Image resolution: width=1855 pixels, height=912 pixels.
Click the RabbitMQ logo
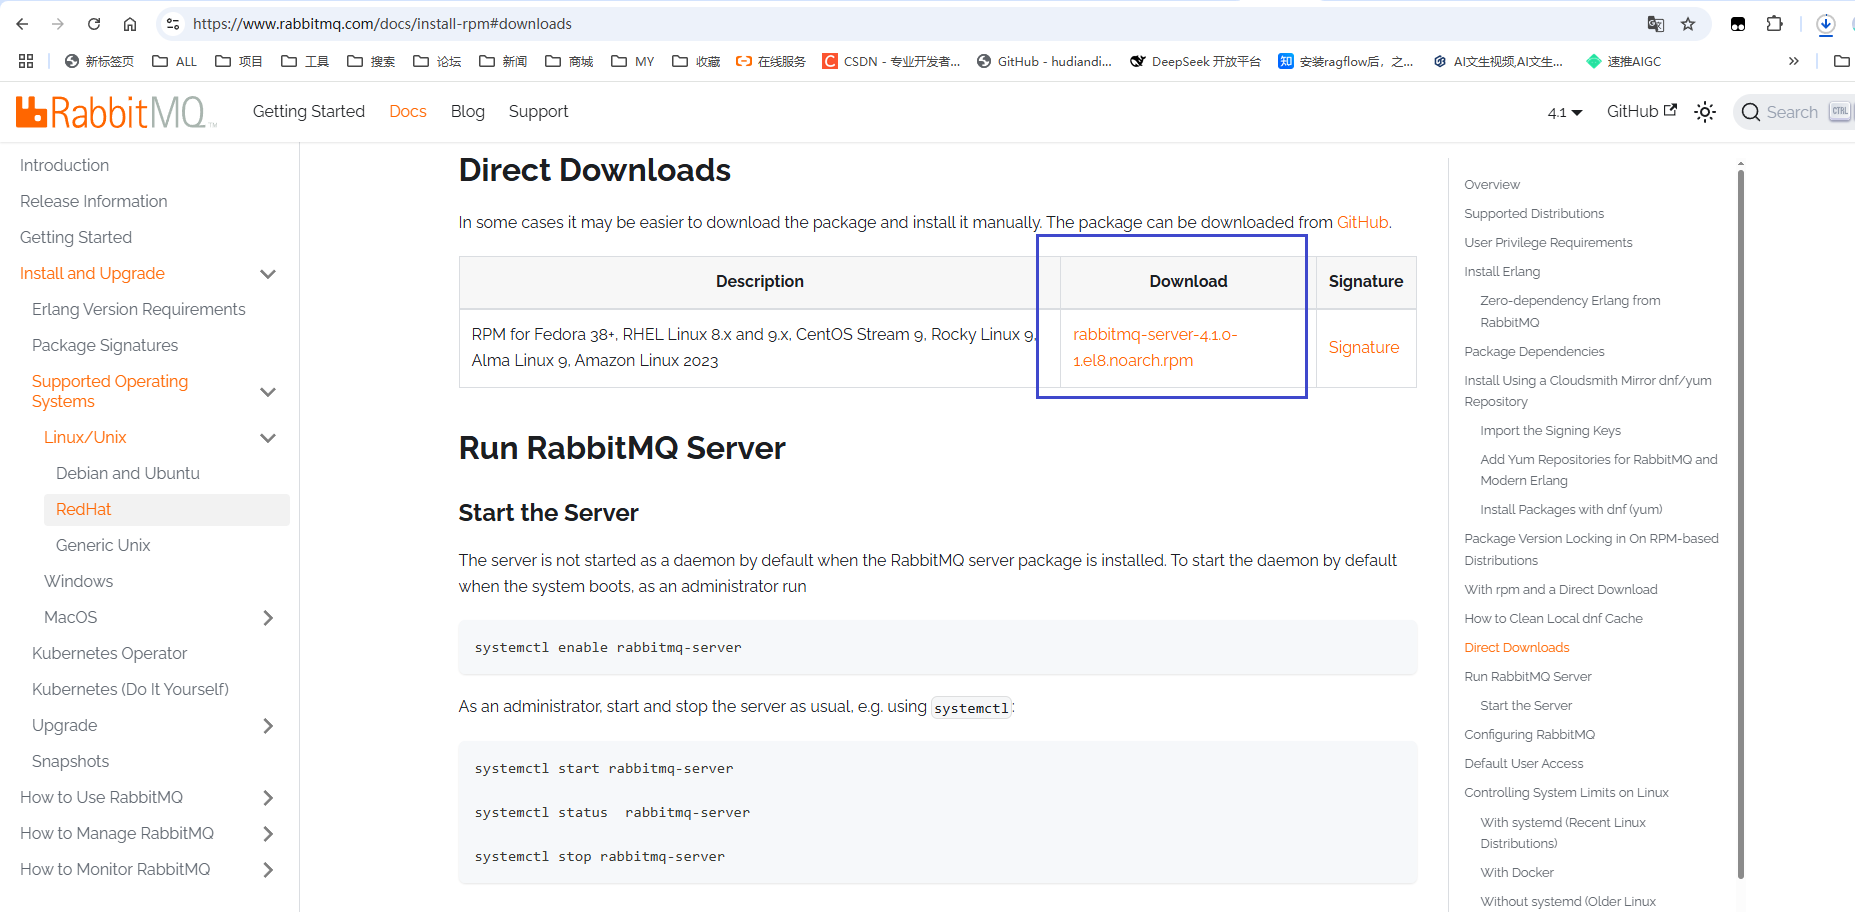116,112
